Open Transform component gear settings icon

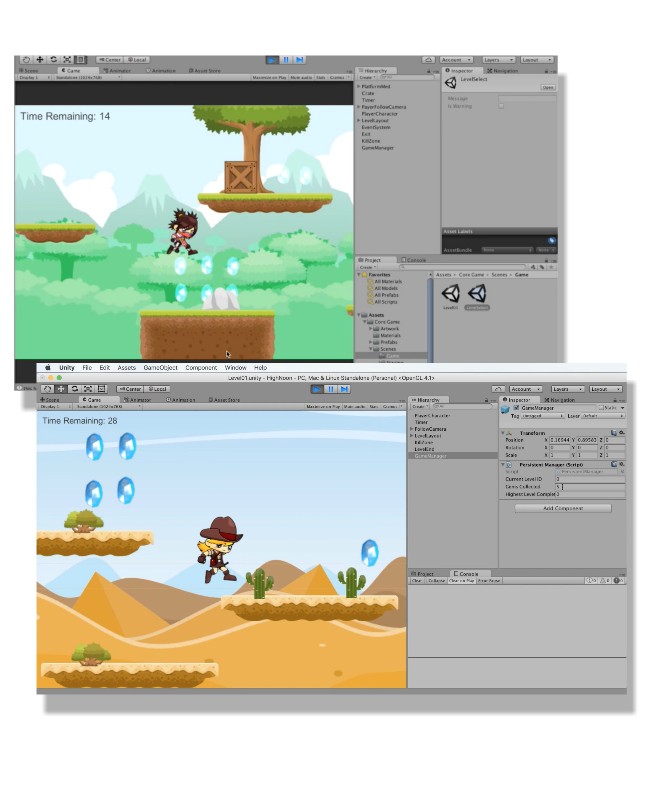pos(620,433)
